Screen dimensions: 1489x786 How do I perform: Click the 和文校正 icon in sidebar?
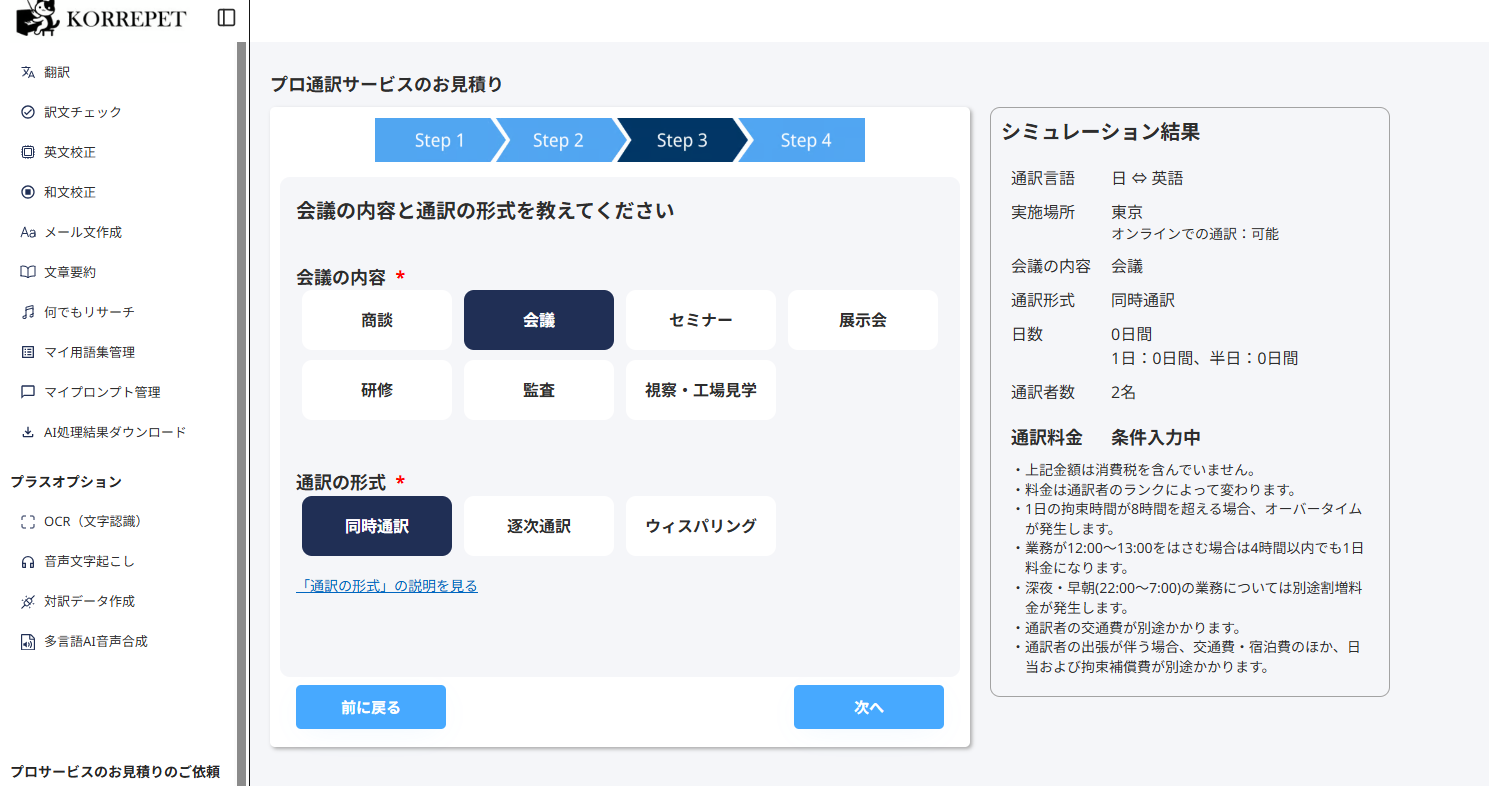coord(28,192)
